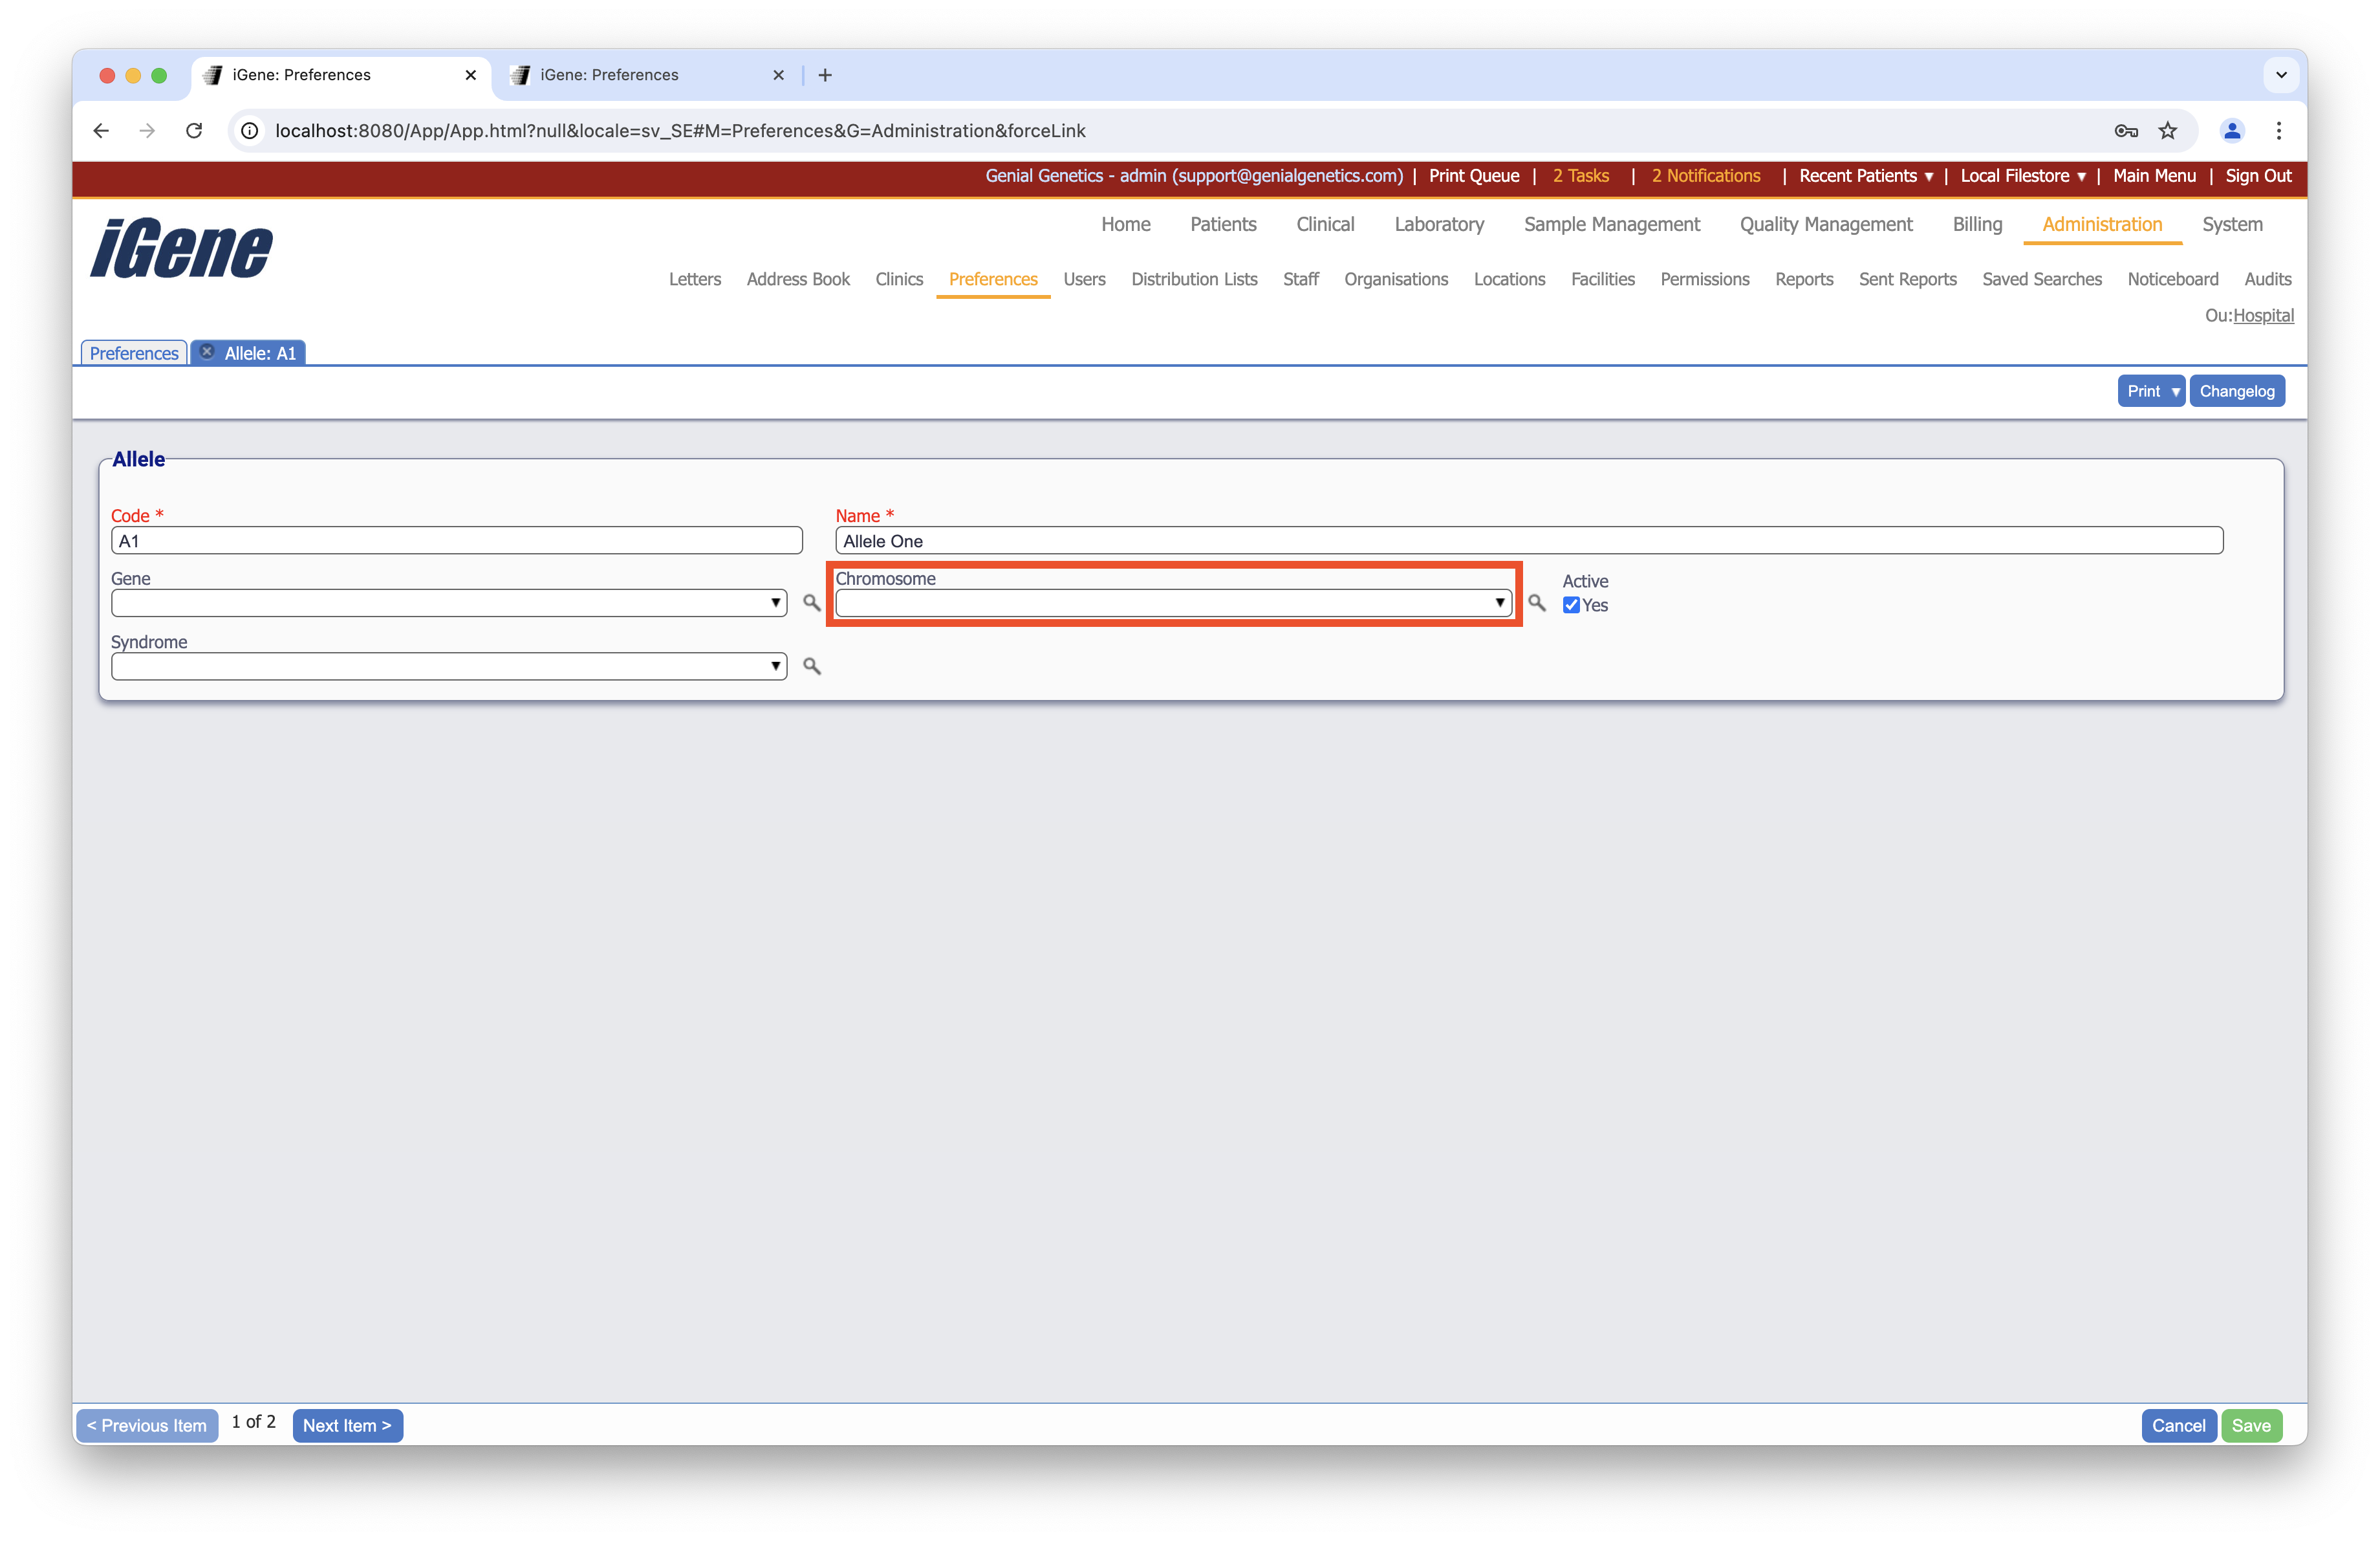Switch to the Users submenu
This screenshot has height=1541, width=2380.
1084,279
